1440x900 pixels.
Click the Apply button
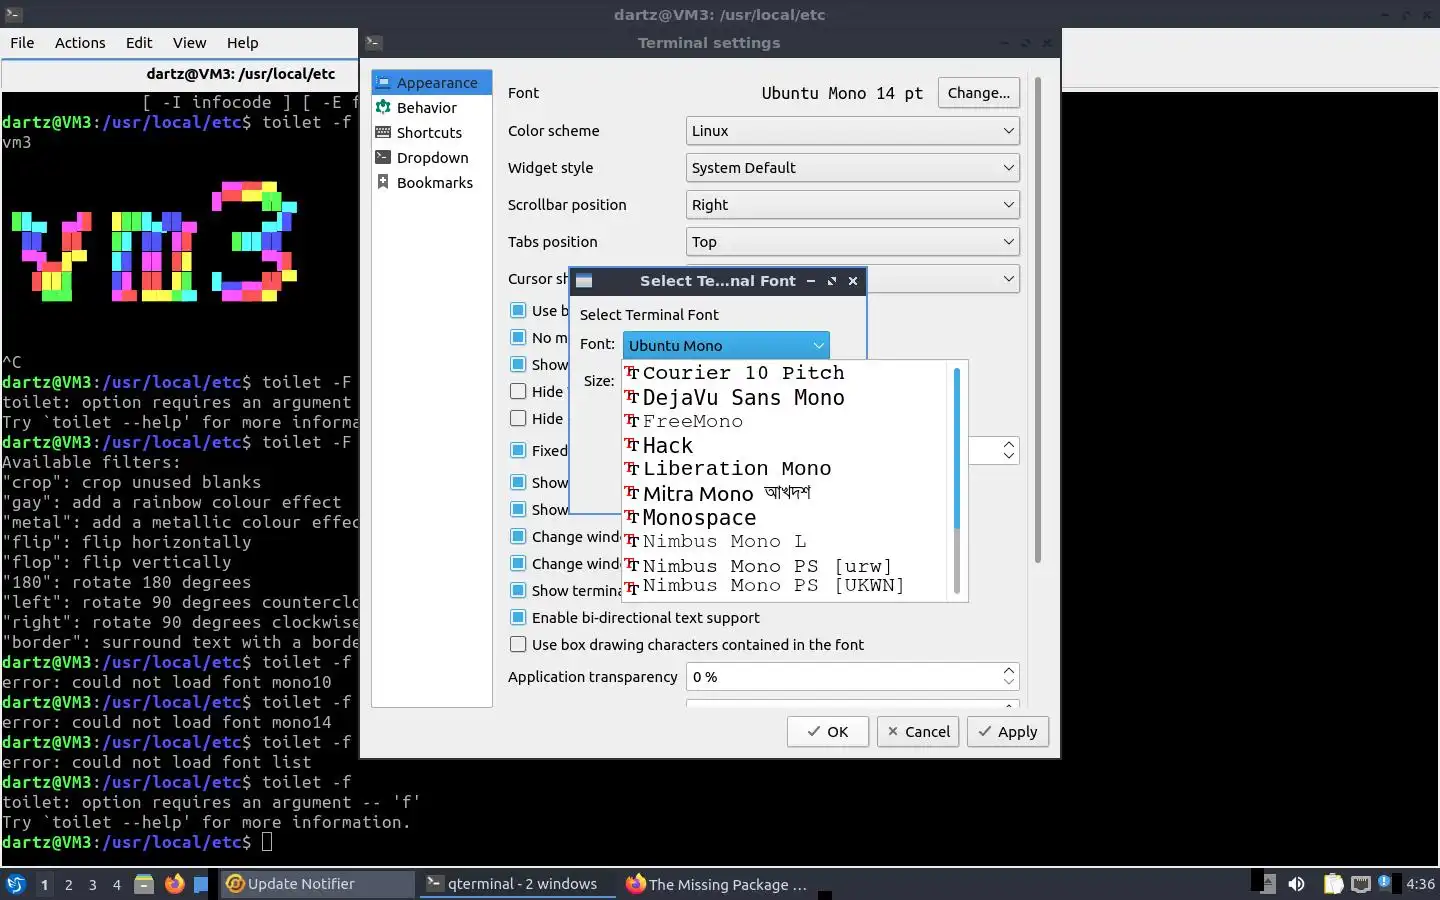[x=1008, y=732]
